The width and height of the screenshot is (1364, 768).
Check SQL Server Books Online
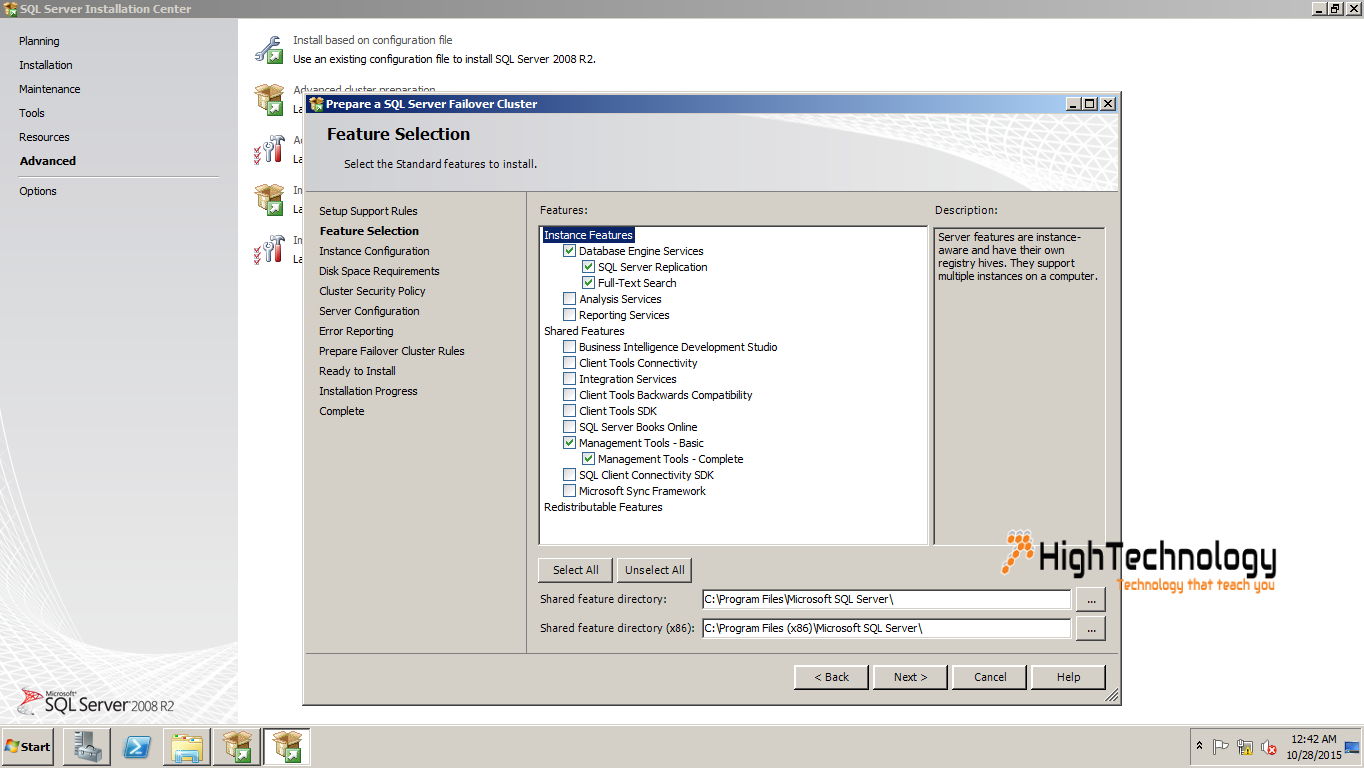[x=570, y=427]
